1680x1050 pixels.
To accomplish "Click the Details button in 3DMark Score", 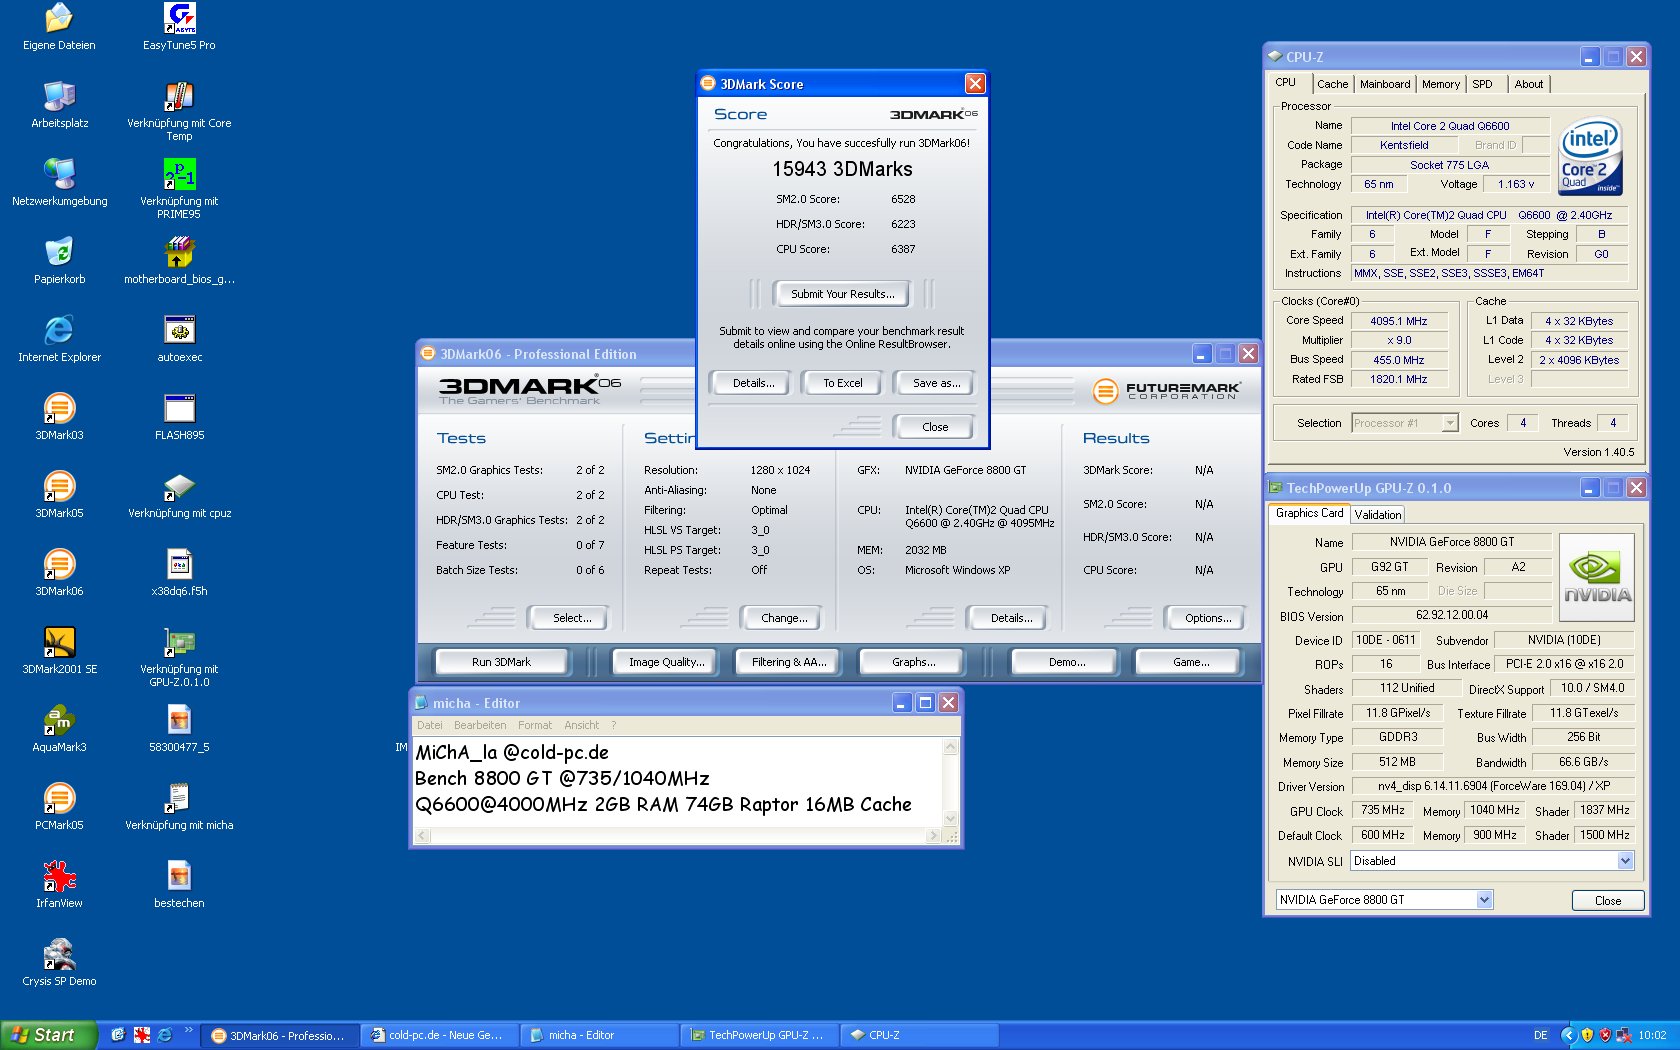I will (x=753, y=383).
